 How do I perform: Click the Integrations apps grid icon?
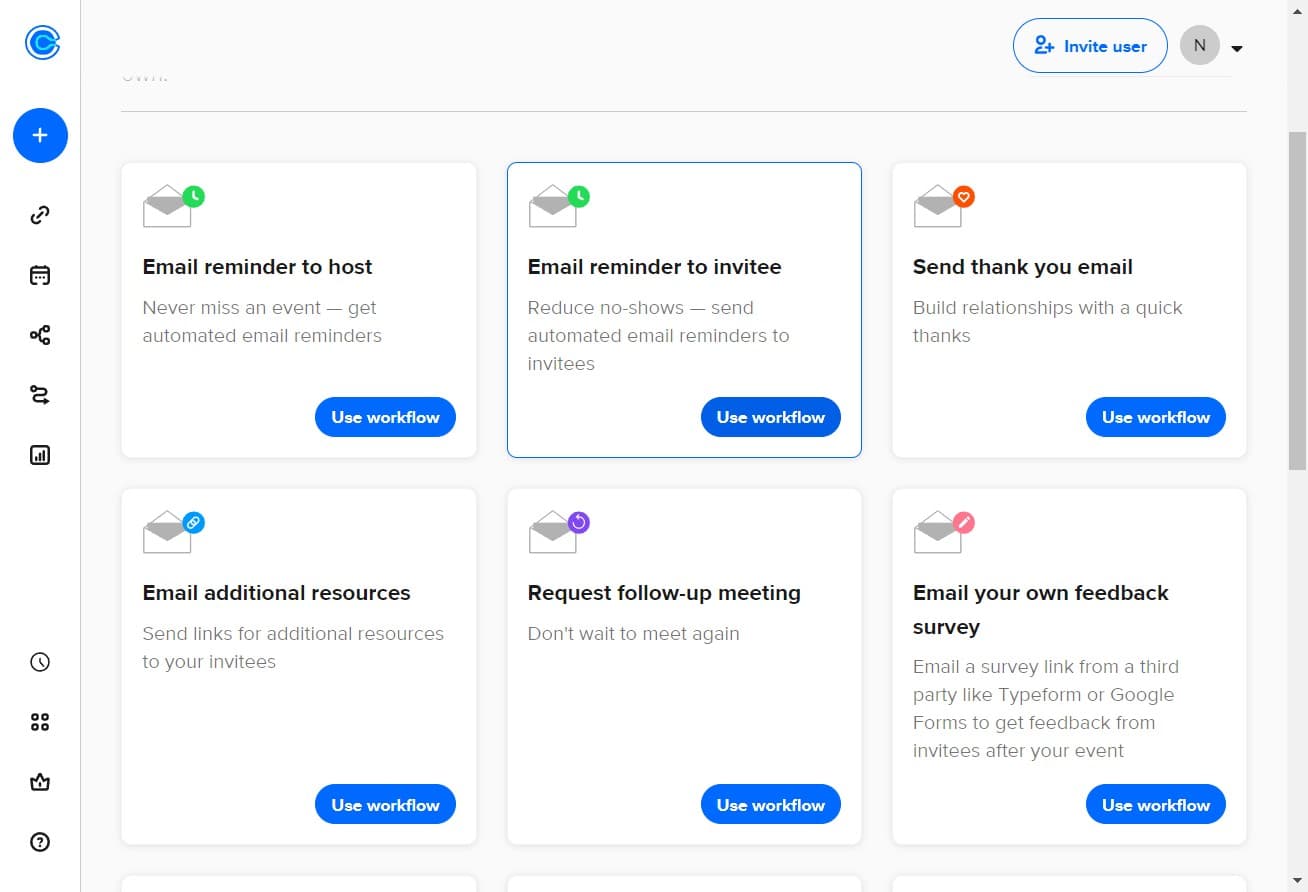[x=40, y=721]
